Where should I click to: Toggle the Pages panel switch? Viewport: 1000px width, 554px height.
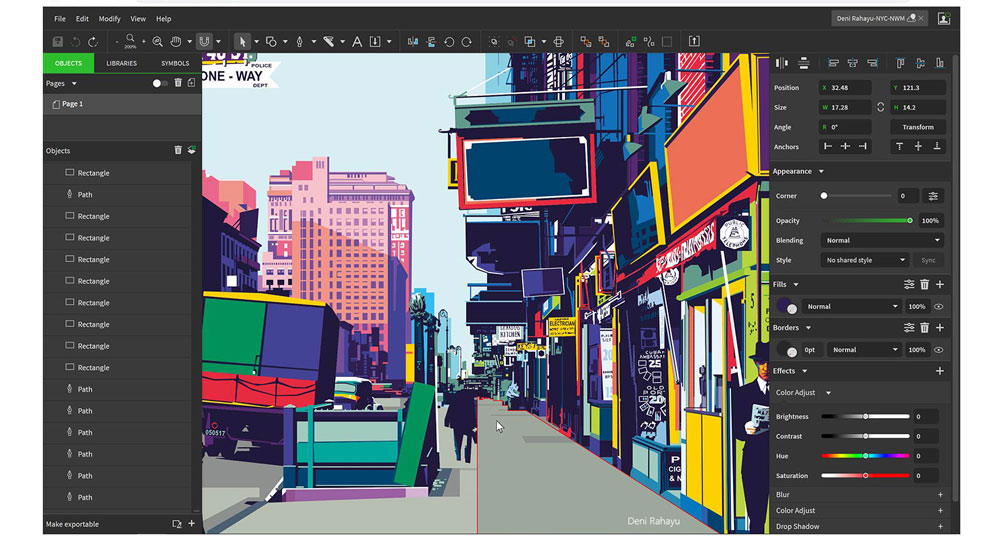(160, 83)
